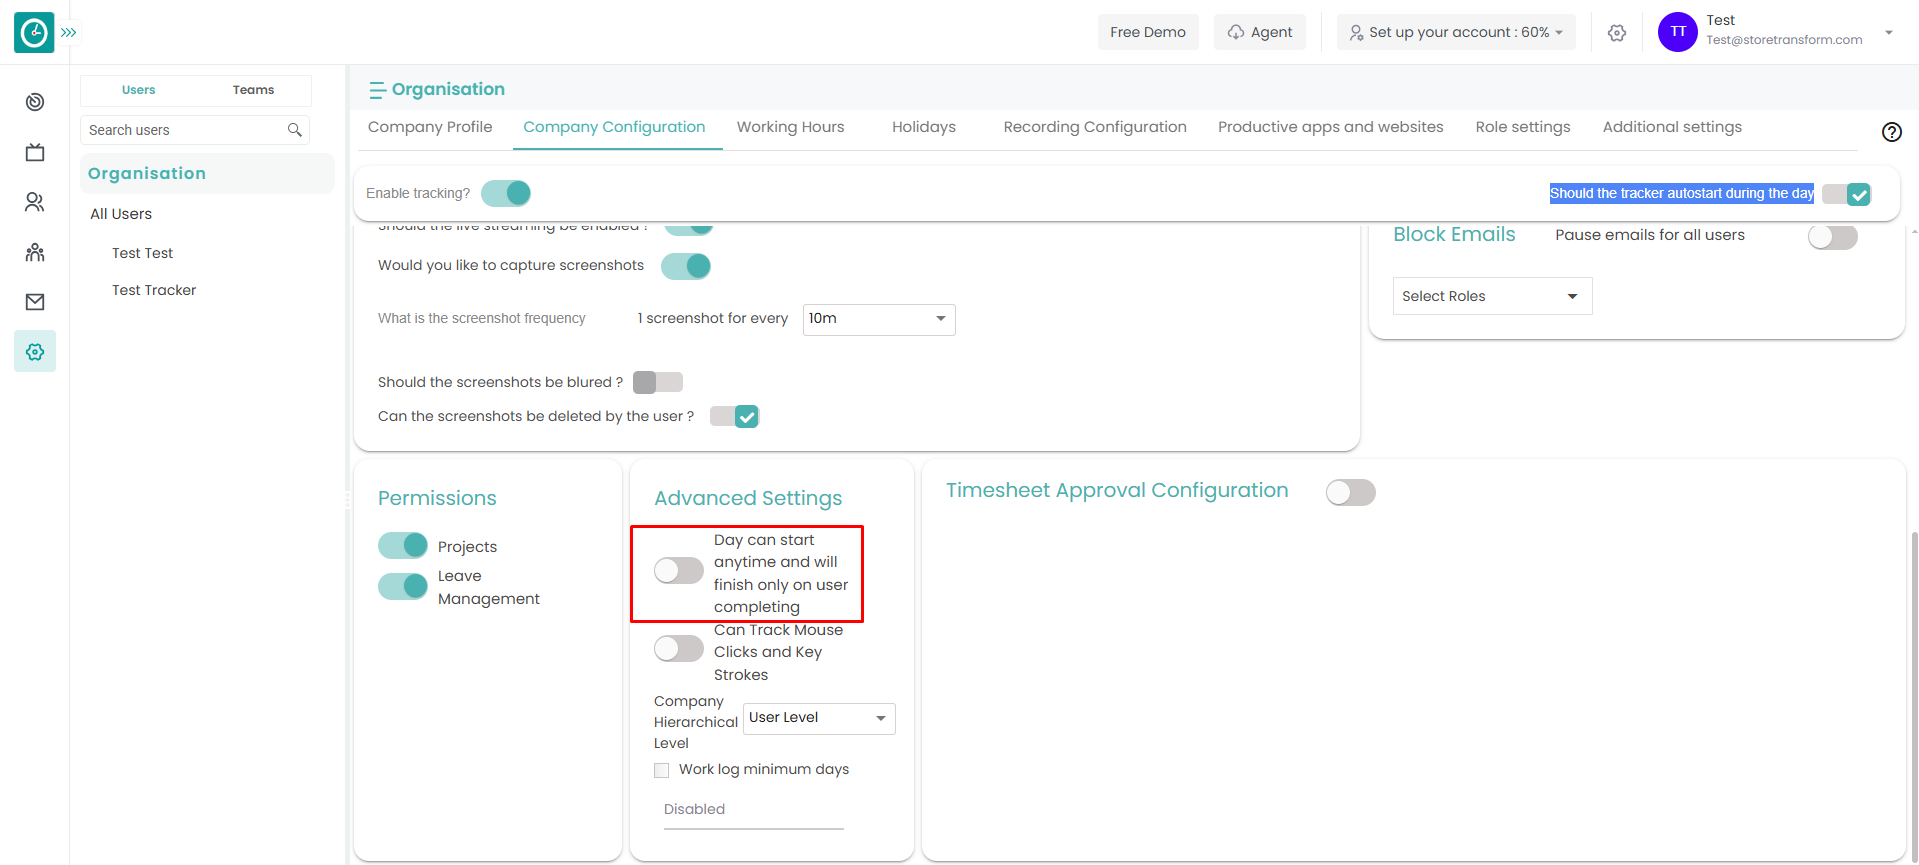Tick Work log minimum days checkbox
This screenshot has height=865, width=1919.
pos(662,770)
